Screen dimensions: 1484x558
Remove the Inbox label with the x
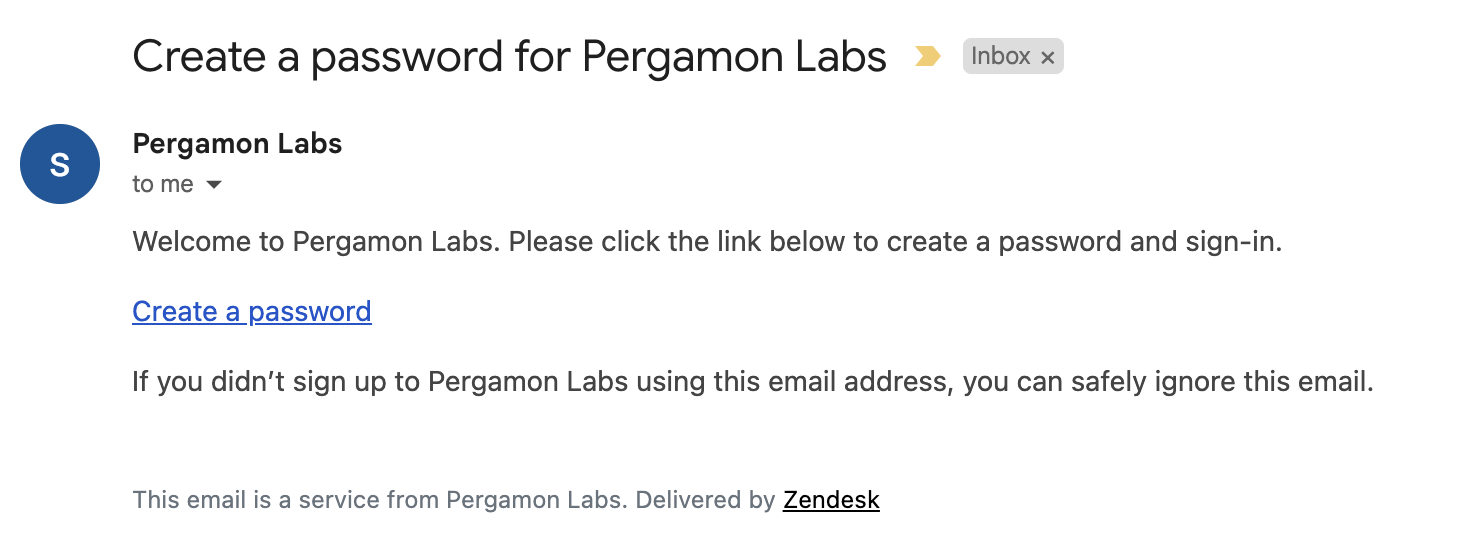click(x=1047, y=58)
